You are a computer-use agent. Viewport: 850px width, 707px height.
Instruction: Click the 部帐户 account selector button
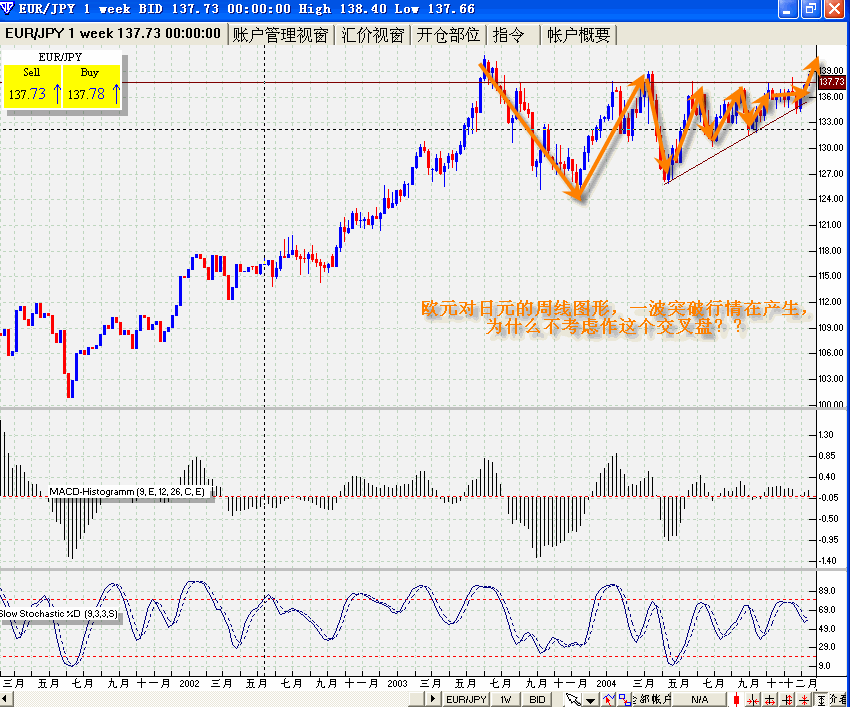click(x=652, y=699)
